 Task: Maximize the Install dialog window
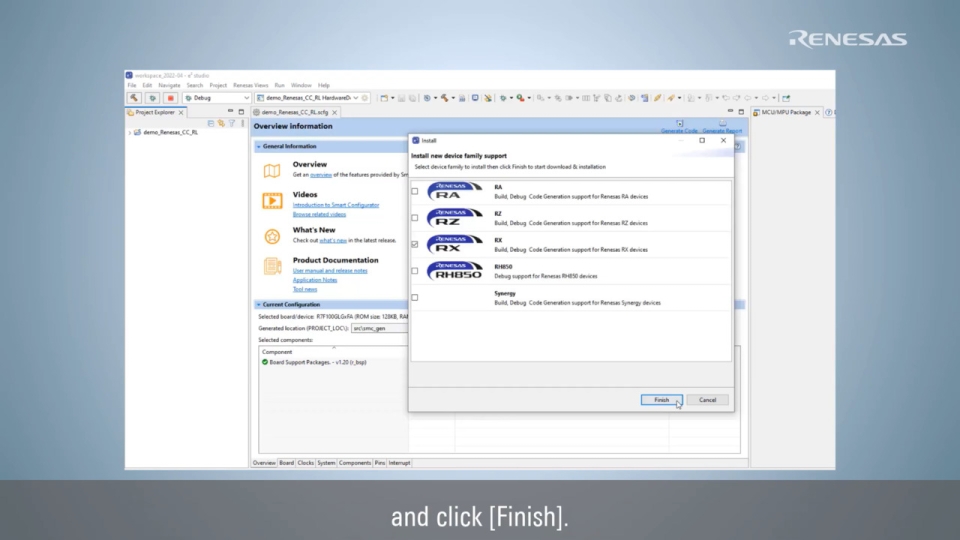click(x=702, y=140)
